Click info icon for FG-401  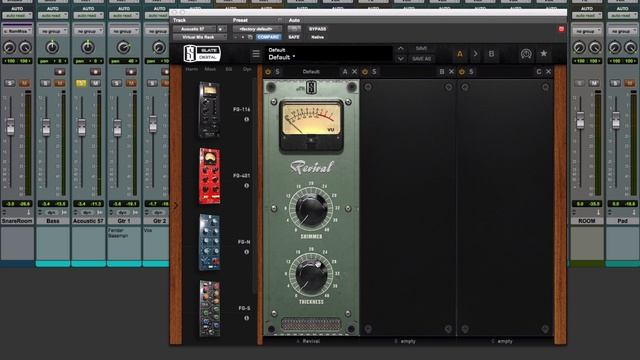click(247, 186)
